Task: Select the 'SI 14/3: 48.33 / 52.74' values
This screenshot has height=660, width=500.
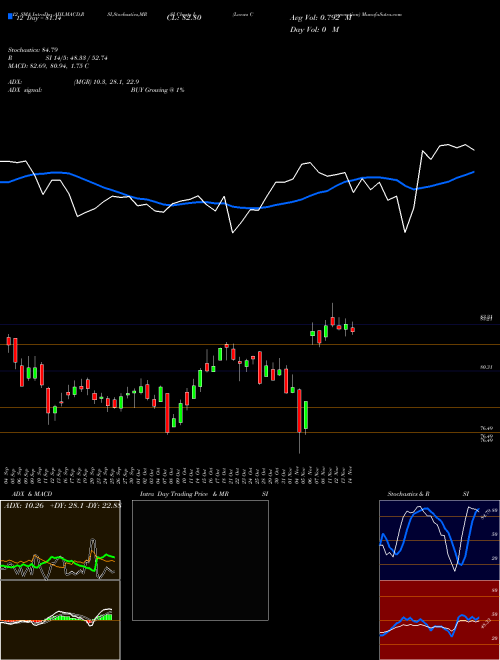Action: pos(77,58)
